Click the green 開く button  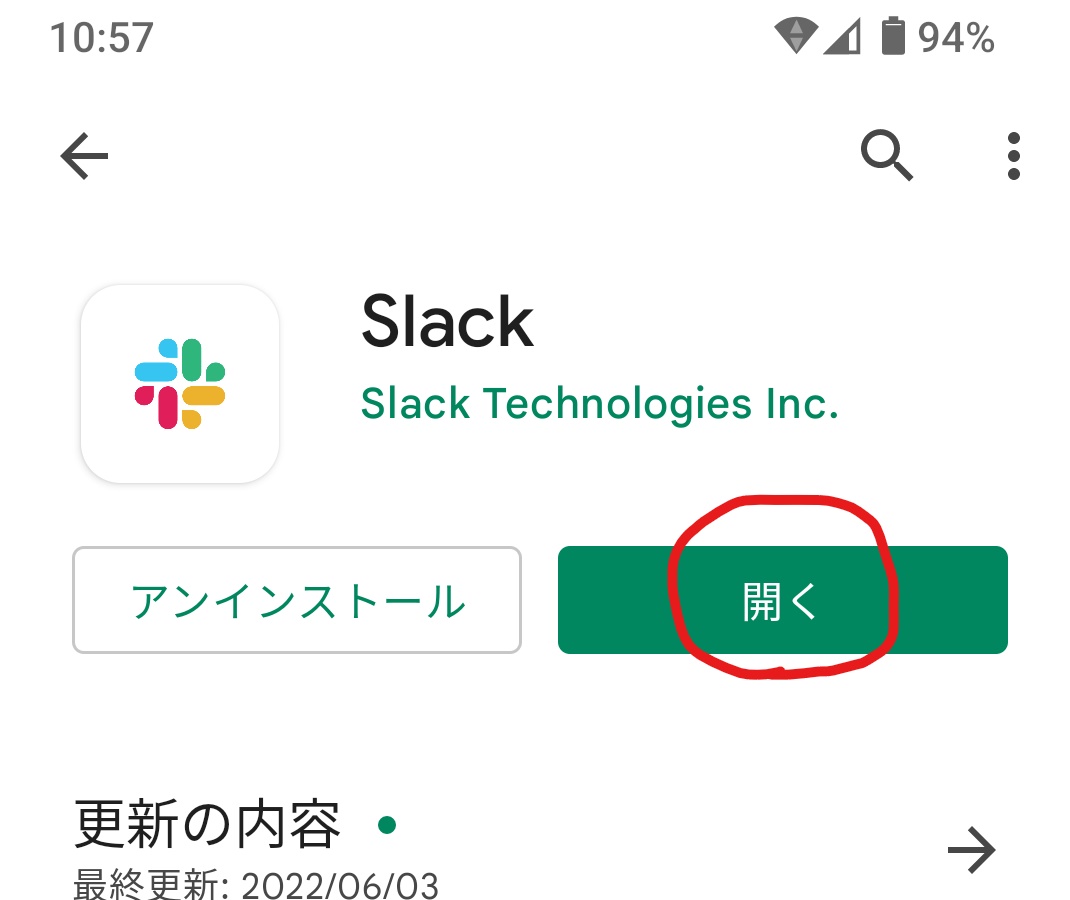click(783, 600)
